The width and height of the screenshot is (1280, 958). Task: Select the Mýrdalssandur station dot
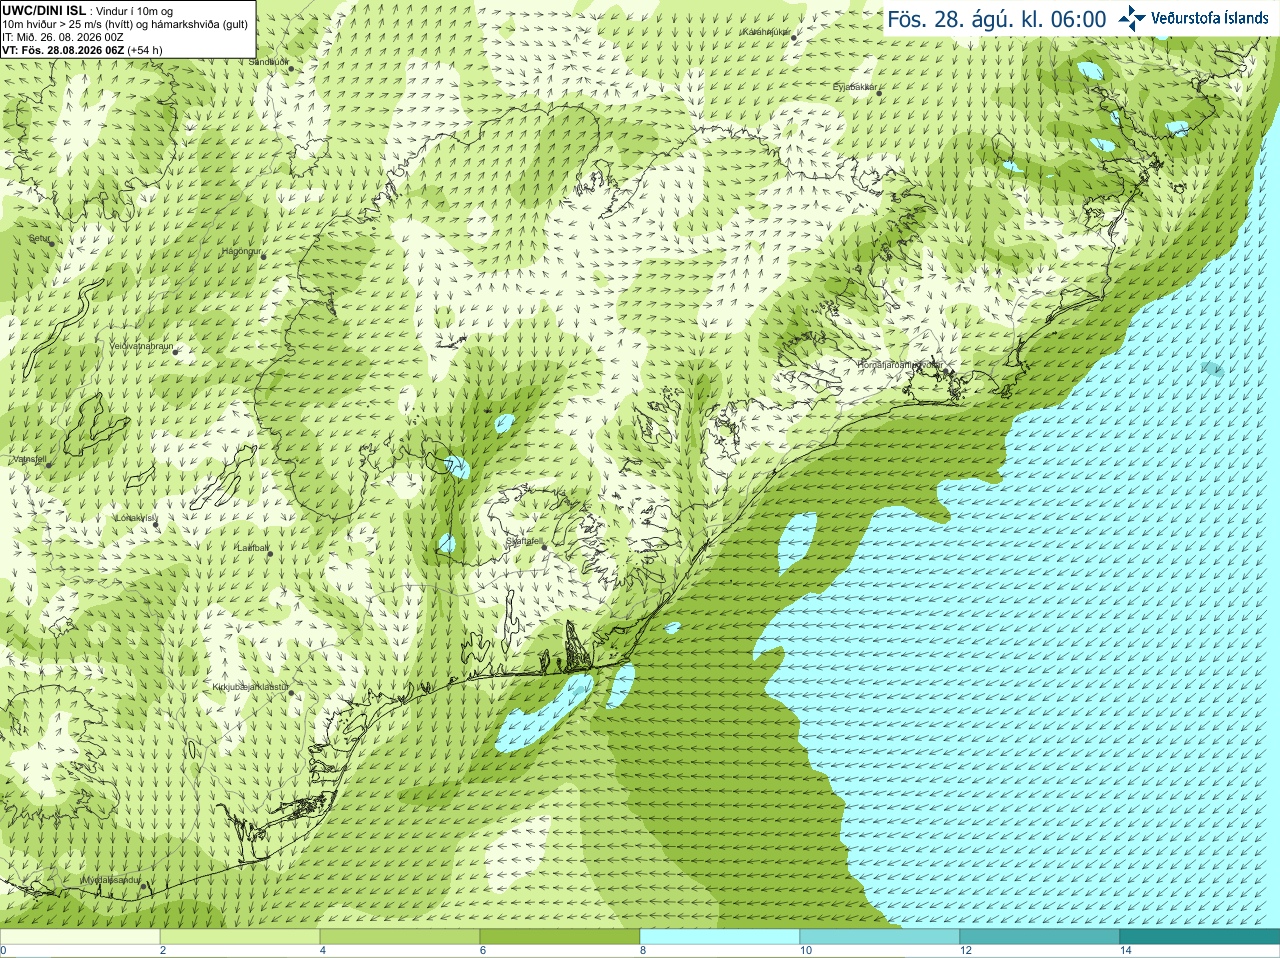(x=144, y=886)
